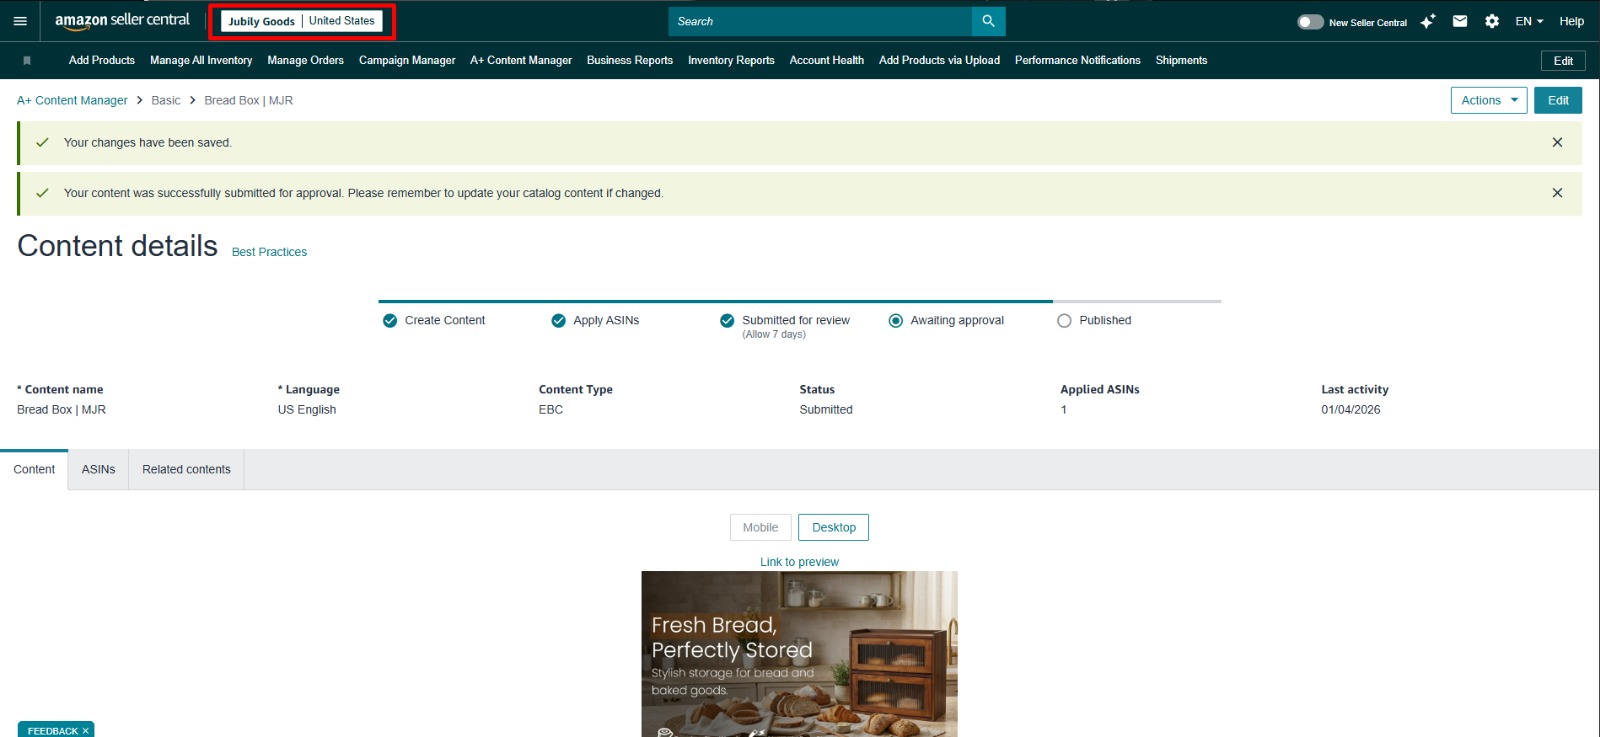This screenshot has height=737, width=1600.
Task: Click the Submitted for review step checkmark
Action: click(x=727, y=321)
